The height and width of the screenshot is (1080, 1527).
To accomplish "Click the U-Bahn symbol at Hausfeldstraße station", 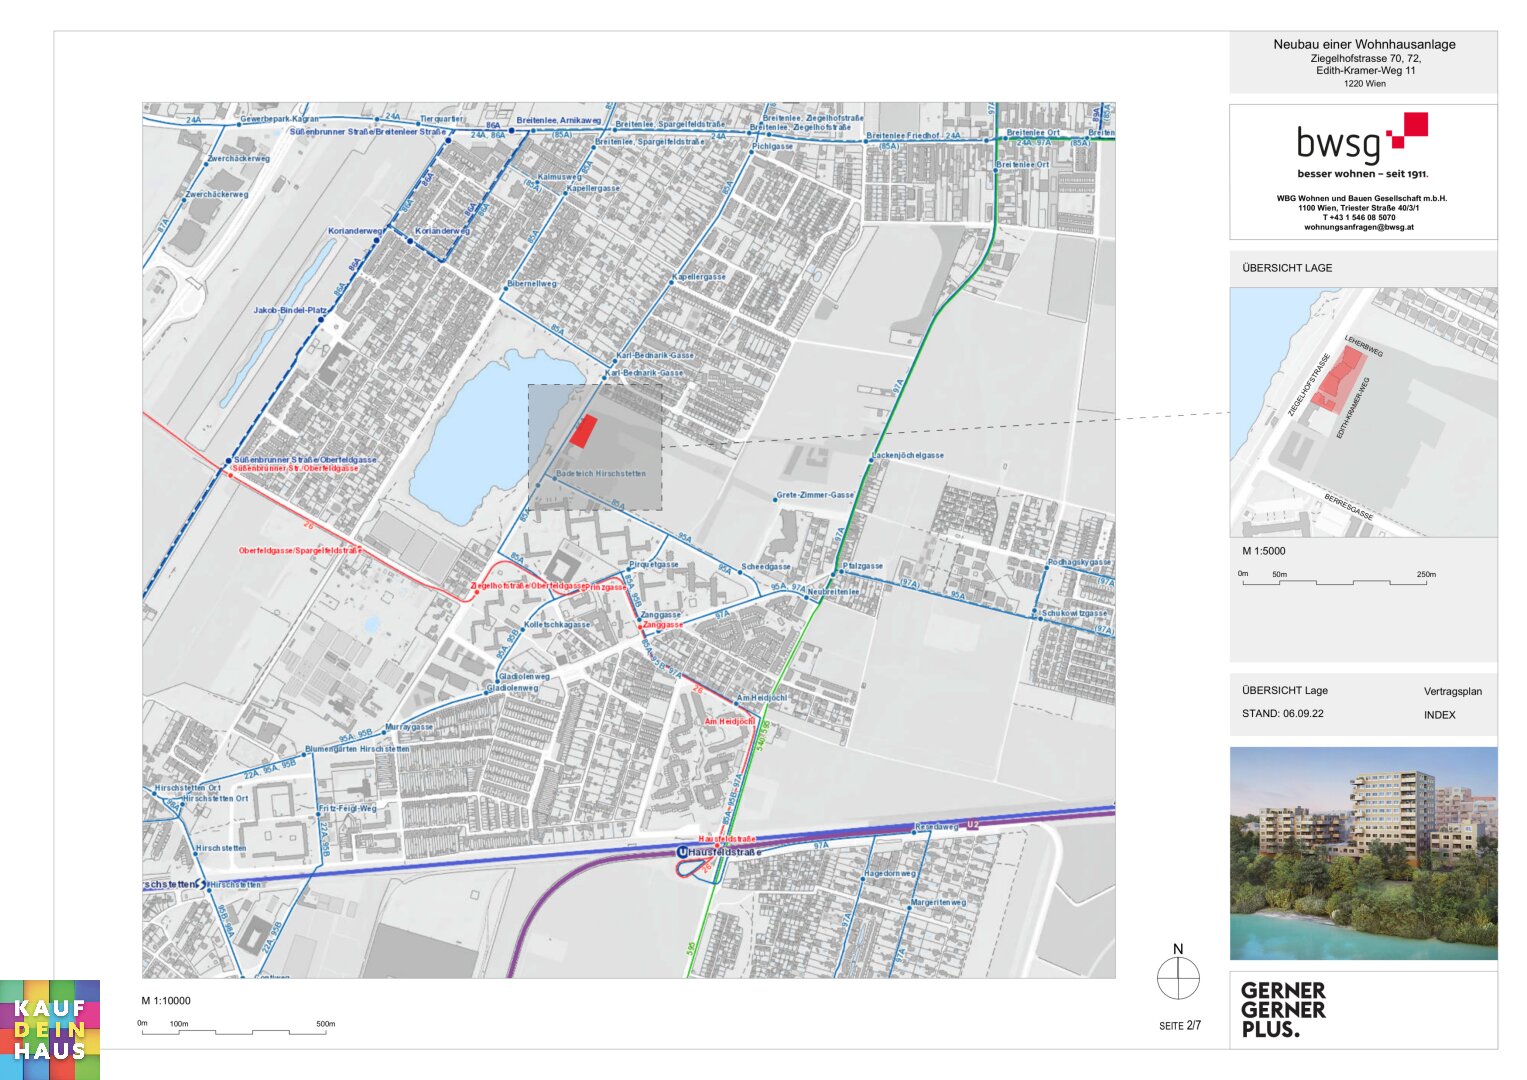I will 682,852.
